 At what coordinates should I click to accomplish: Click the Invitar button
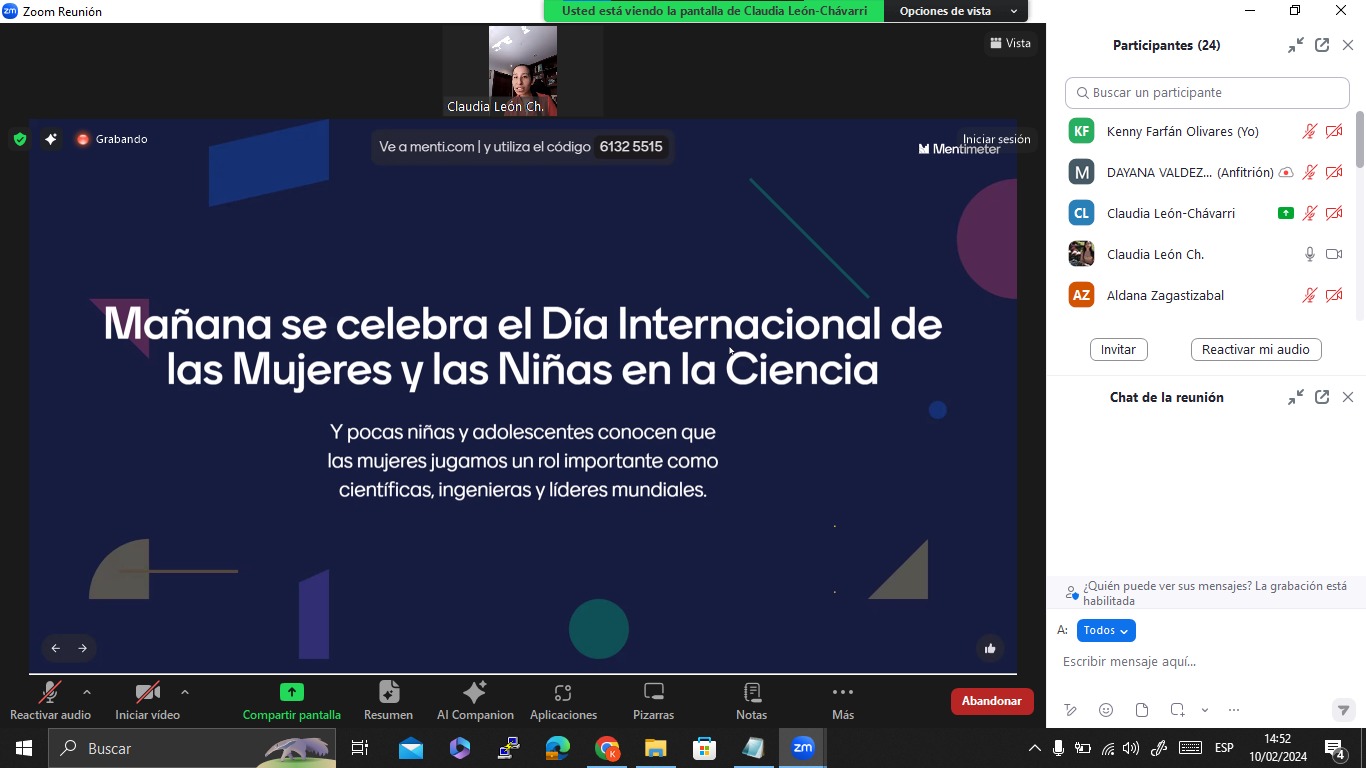coord(1118,350)
